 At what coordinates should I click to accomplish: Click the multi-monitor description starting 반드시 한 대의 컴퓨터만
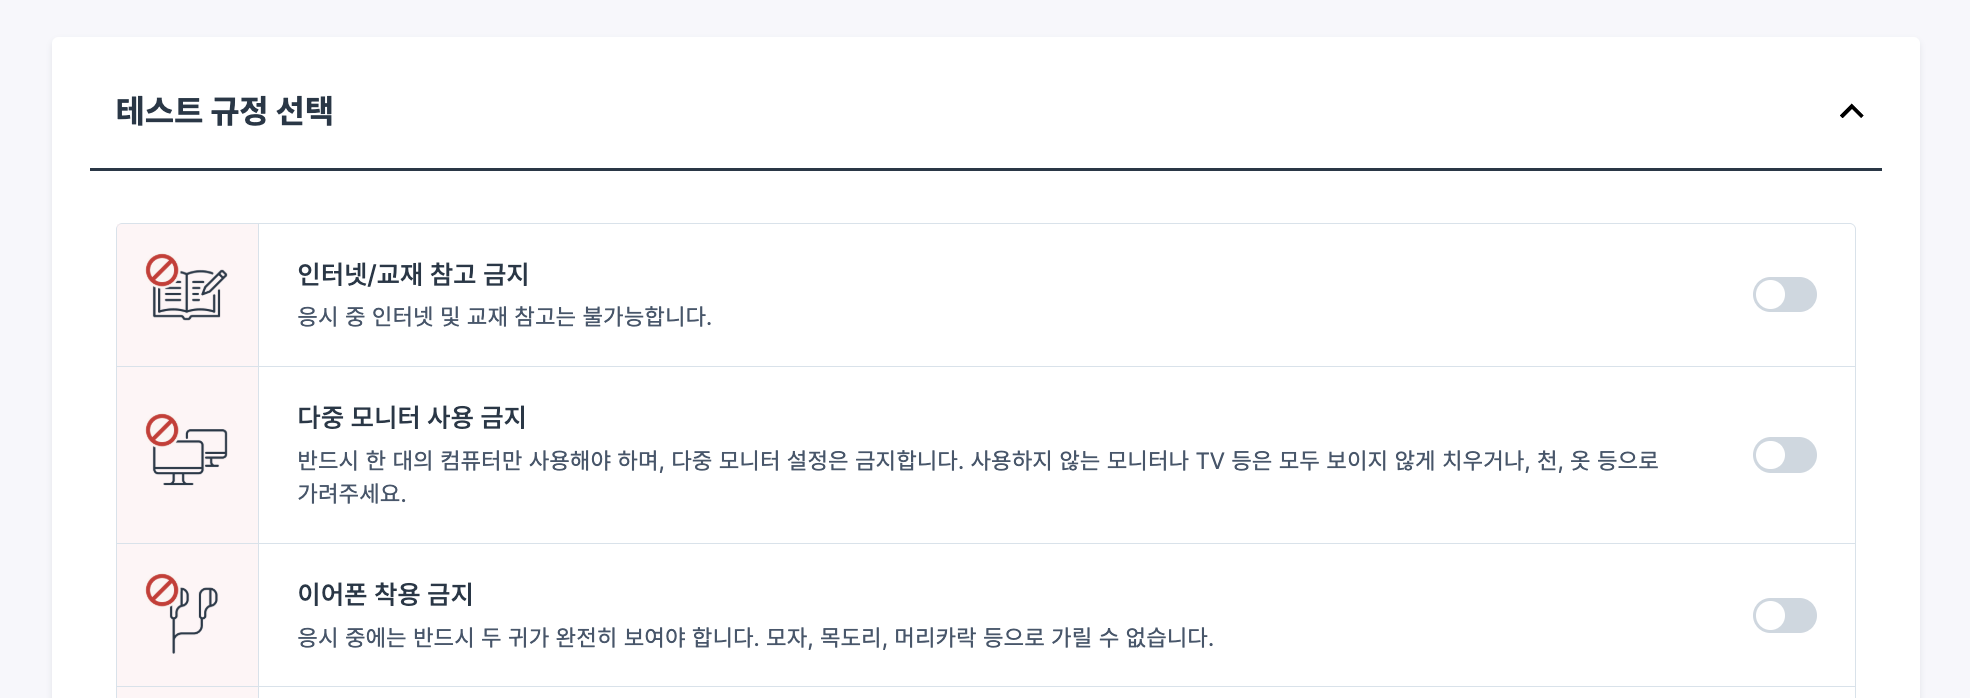click(978, 460)
